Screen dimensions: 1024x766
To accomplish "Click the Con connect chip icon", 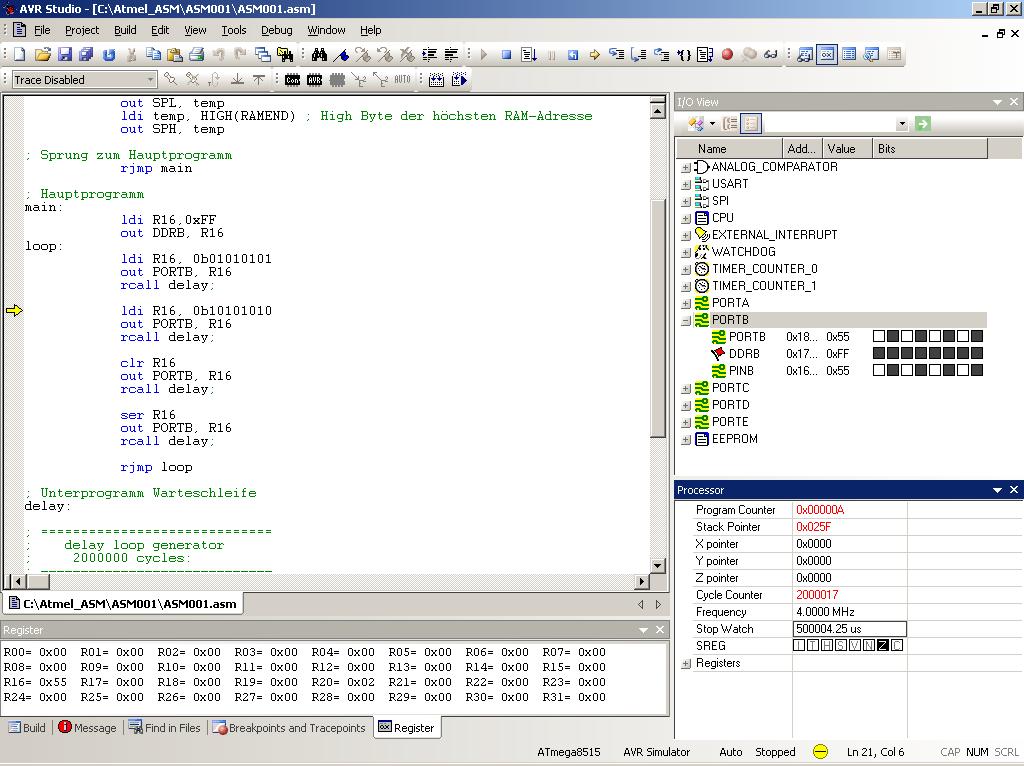I will point(293,80).
